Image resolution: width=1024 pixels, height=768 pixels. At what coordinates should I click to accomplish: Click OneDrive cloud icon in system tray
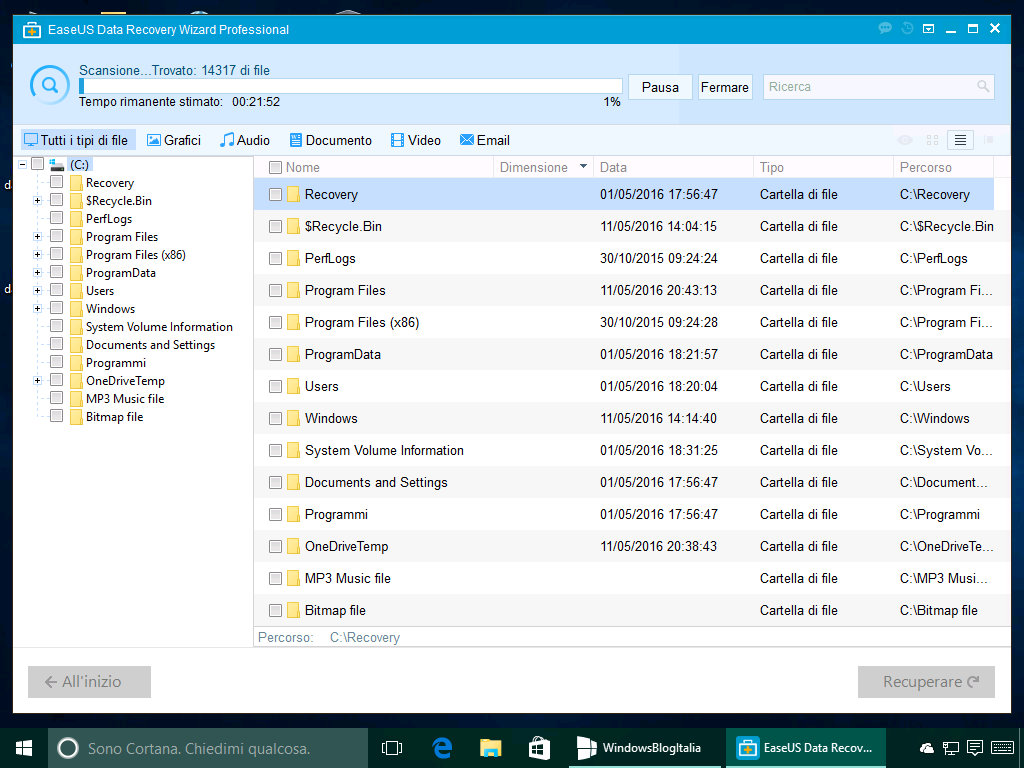click(926, 748)
